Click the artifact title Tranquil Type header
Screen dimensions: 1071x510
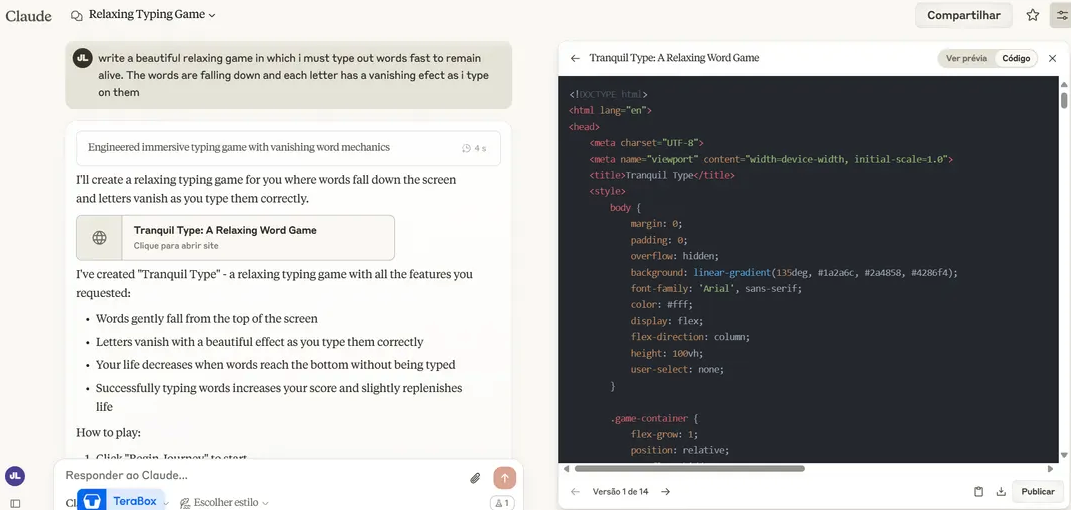[x=674, y=58]
